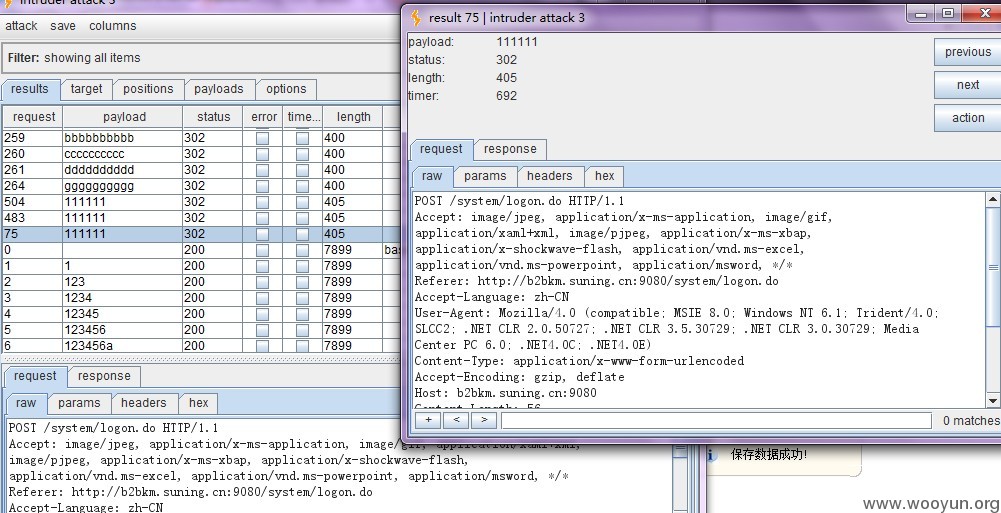Select headers tab in result 75 window
This screenshot has width=1001, height=513.
550,176
